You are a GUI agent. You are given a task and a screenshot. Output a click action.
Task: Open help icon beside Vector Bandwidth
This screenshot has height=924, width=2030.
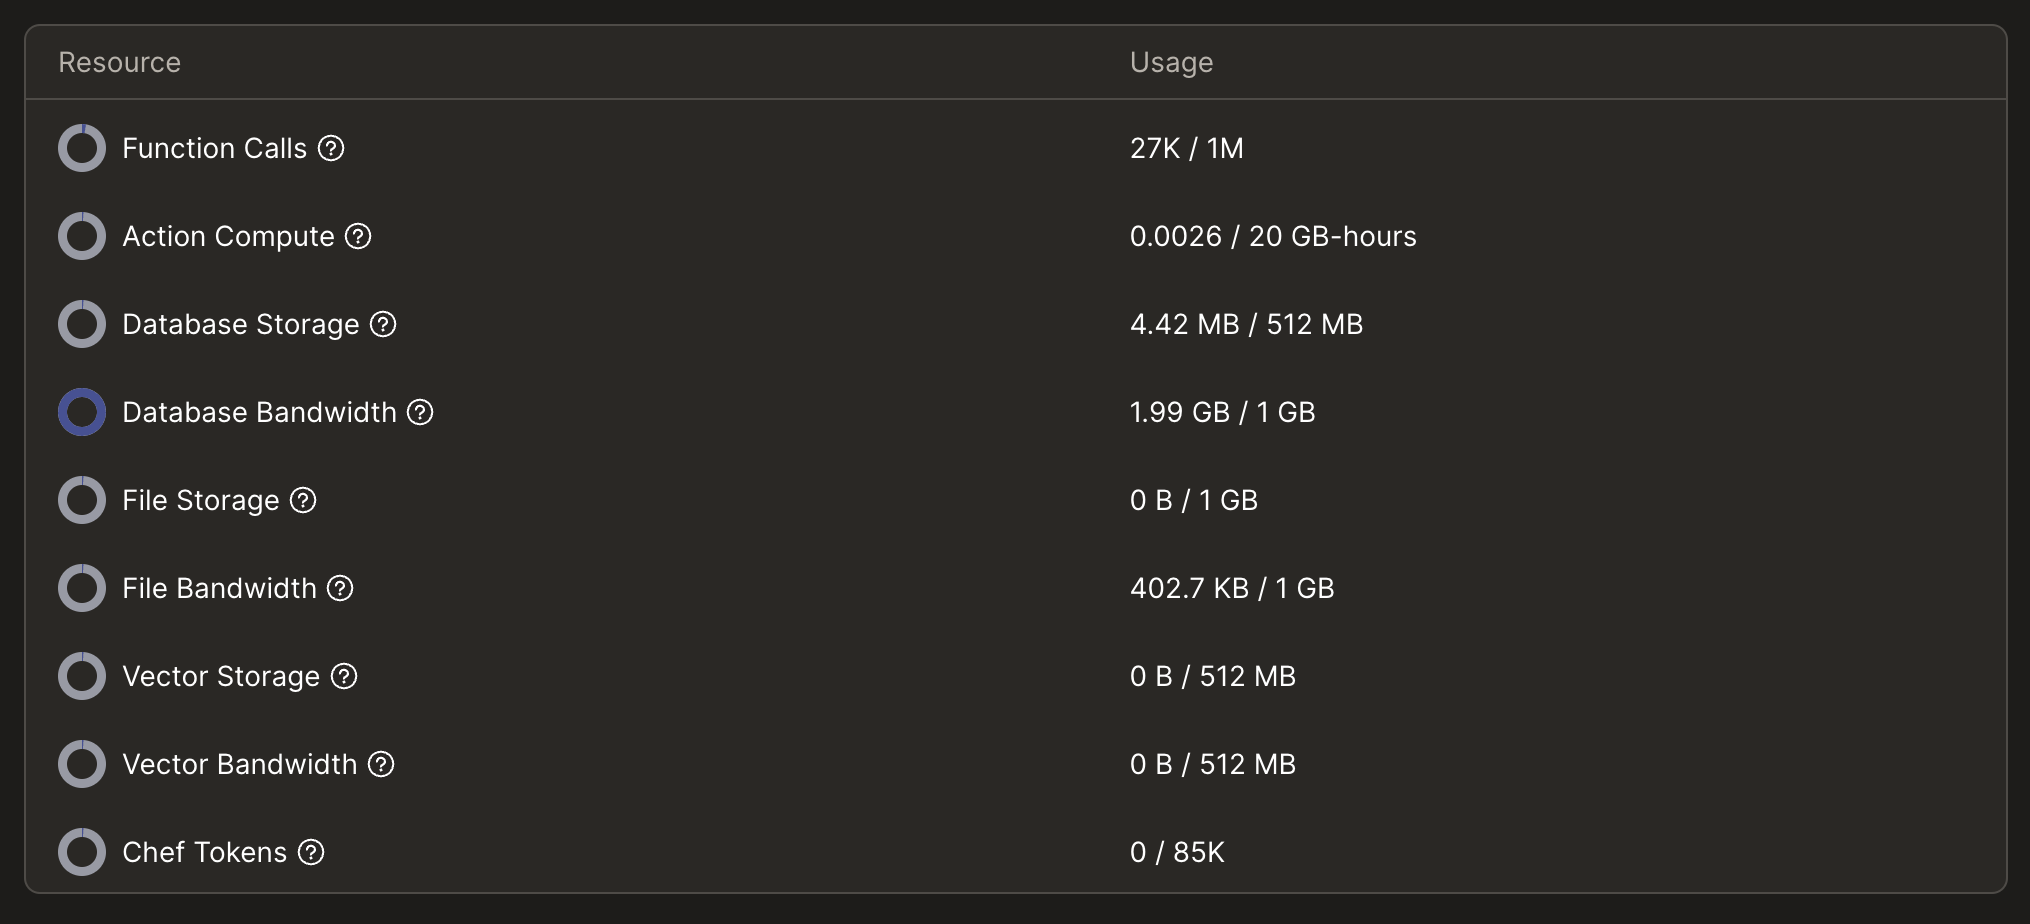381,765
